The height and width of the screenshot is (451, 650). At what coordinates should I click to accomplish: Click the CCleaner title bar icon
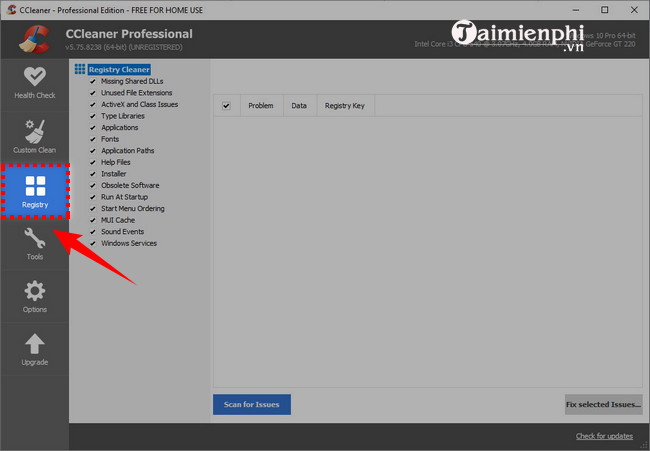pos(12,10)
